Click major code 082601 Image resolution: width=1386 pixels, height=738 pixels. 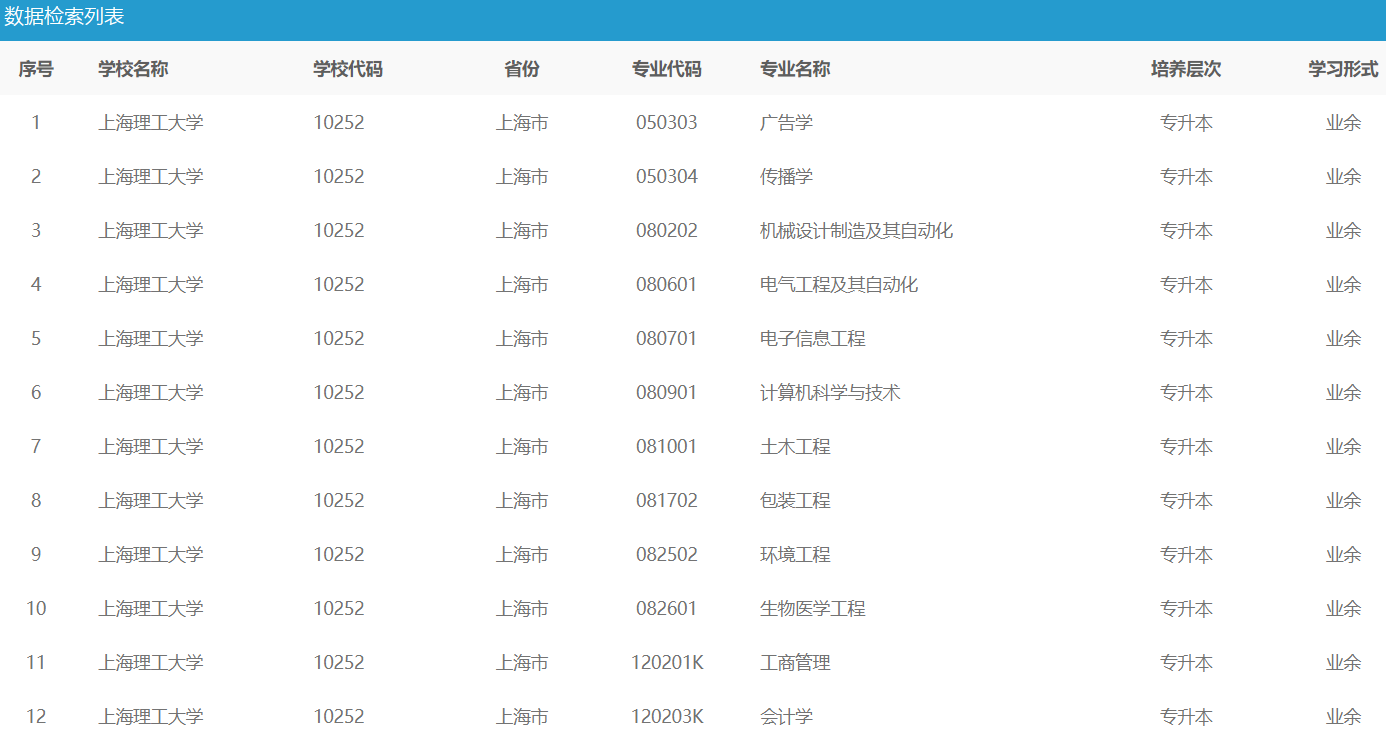pyautogui.click(x=667, y=609)
